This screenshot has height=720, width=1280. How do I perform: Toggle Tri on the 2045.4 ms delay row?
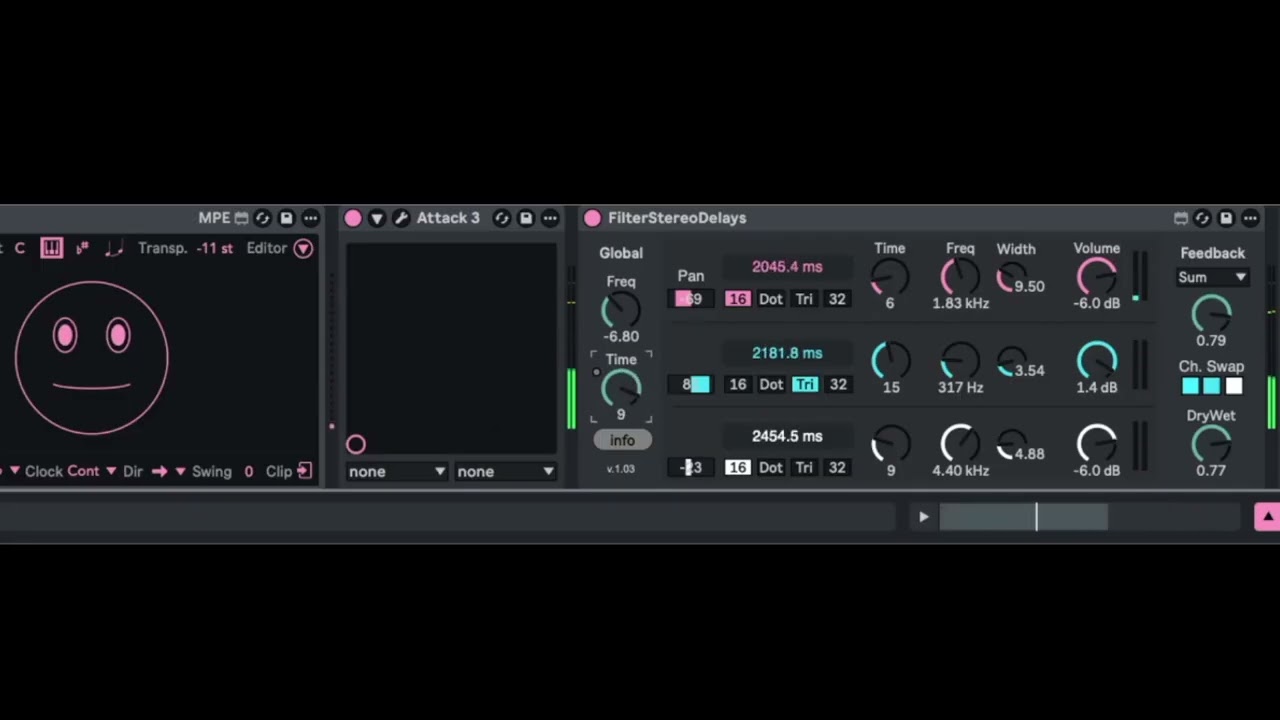click(804, 299)
